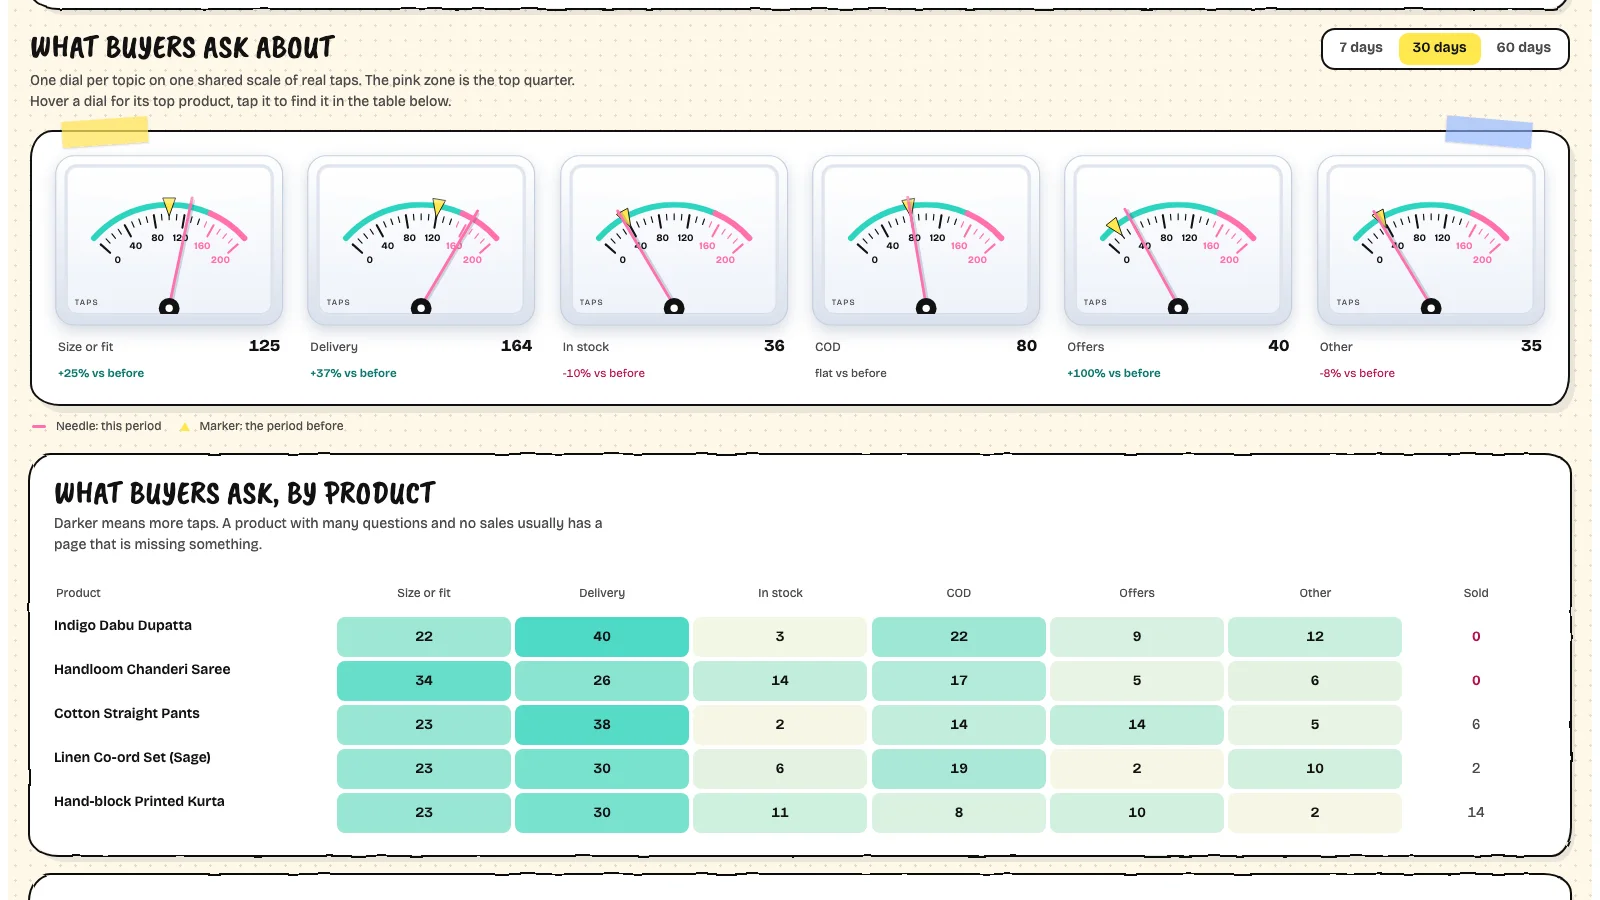1600x900 pixels.
Task: Click the pink Needle legend swatch
Action: (x=39, y=426)
